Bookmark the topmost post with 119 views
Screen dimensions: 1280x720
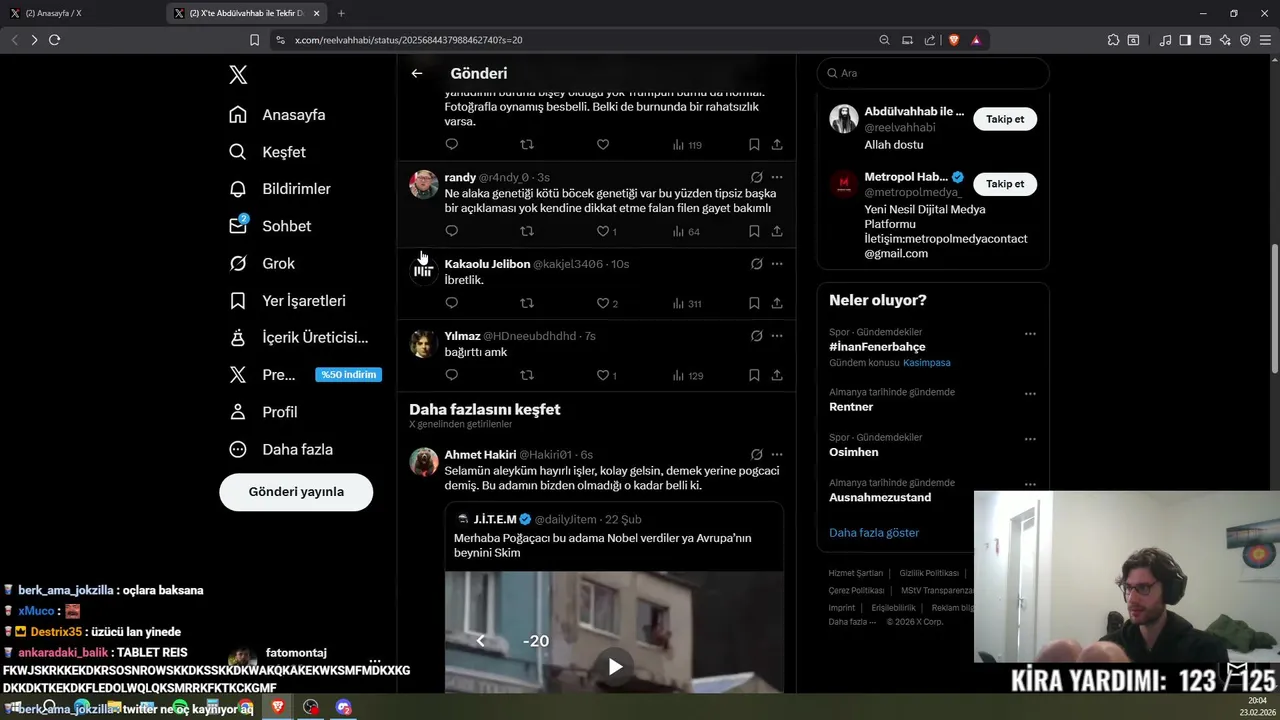point(754,145)
